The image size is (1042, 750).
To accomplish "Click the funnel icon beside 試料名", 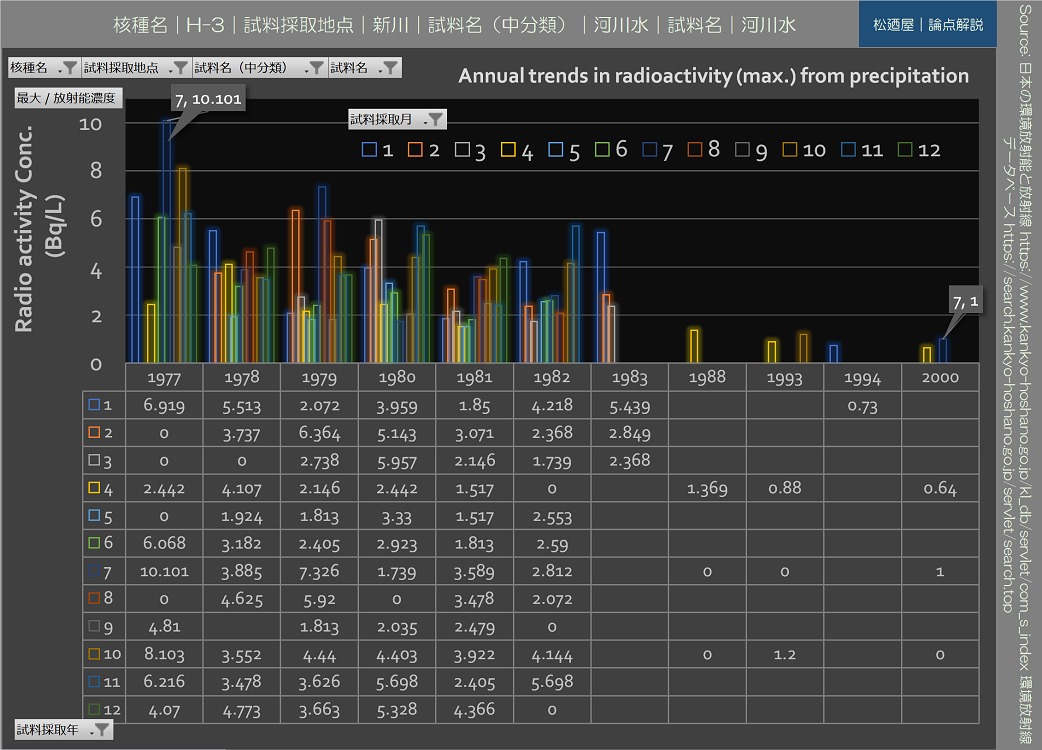I will click(x=390, y=68).
